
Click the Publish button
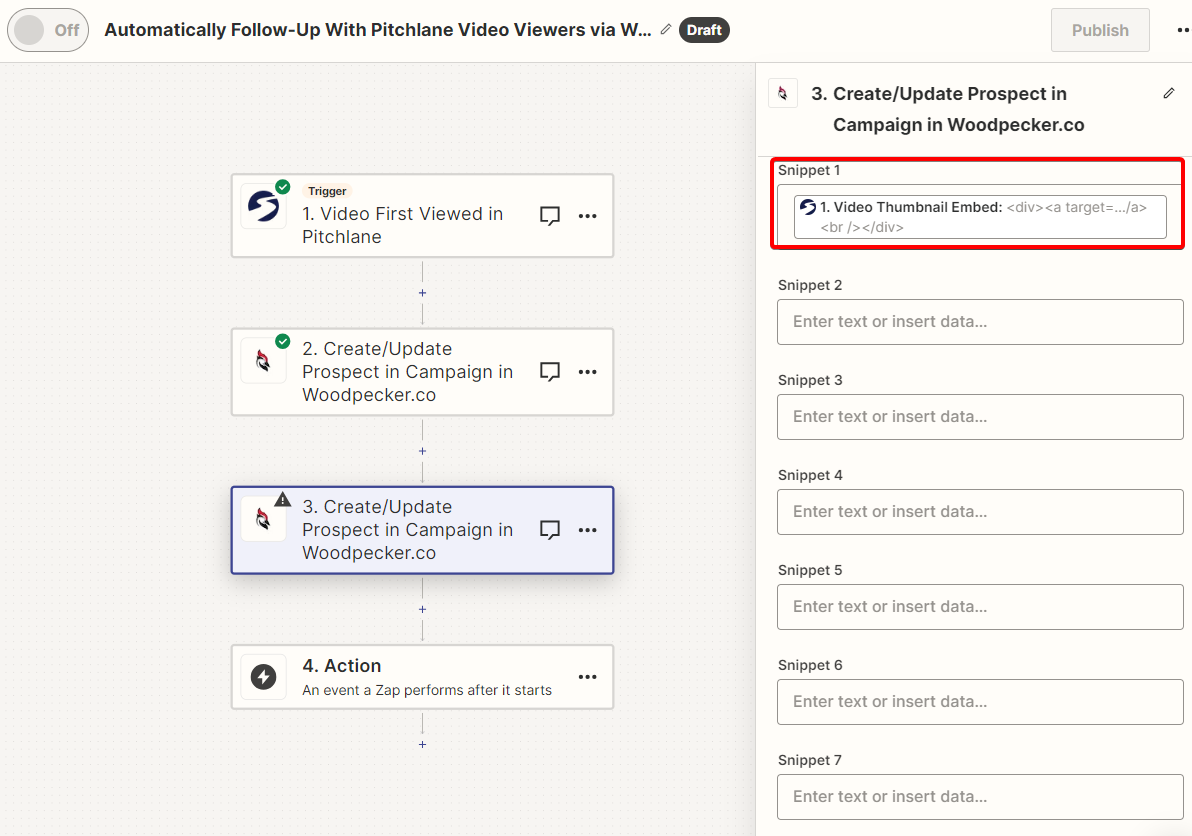(1100, 30)
